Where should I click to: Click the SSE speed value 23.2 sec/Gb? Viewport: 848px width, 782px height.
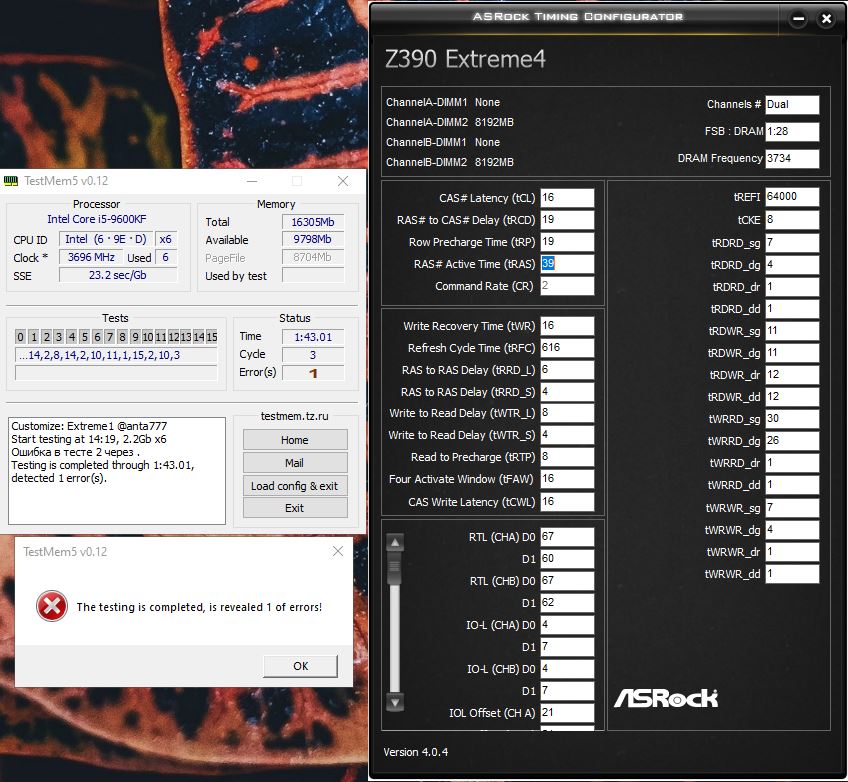[118, 275]
